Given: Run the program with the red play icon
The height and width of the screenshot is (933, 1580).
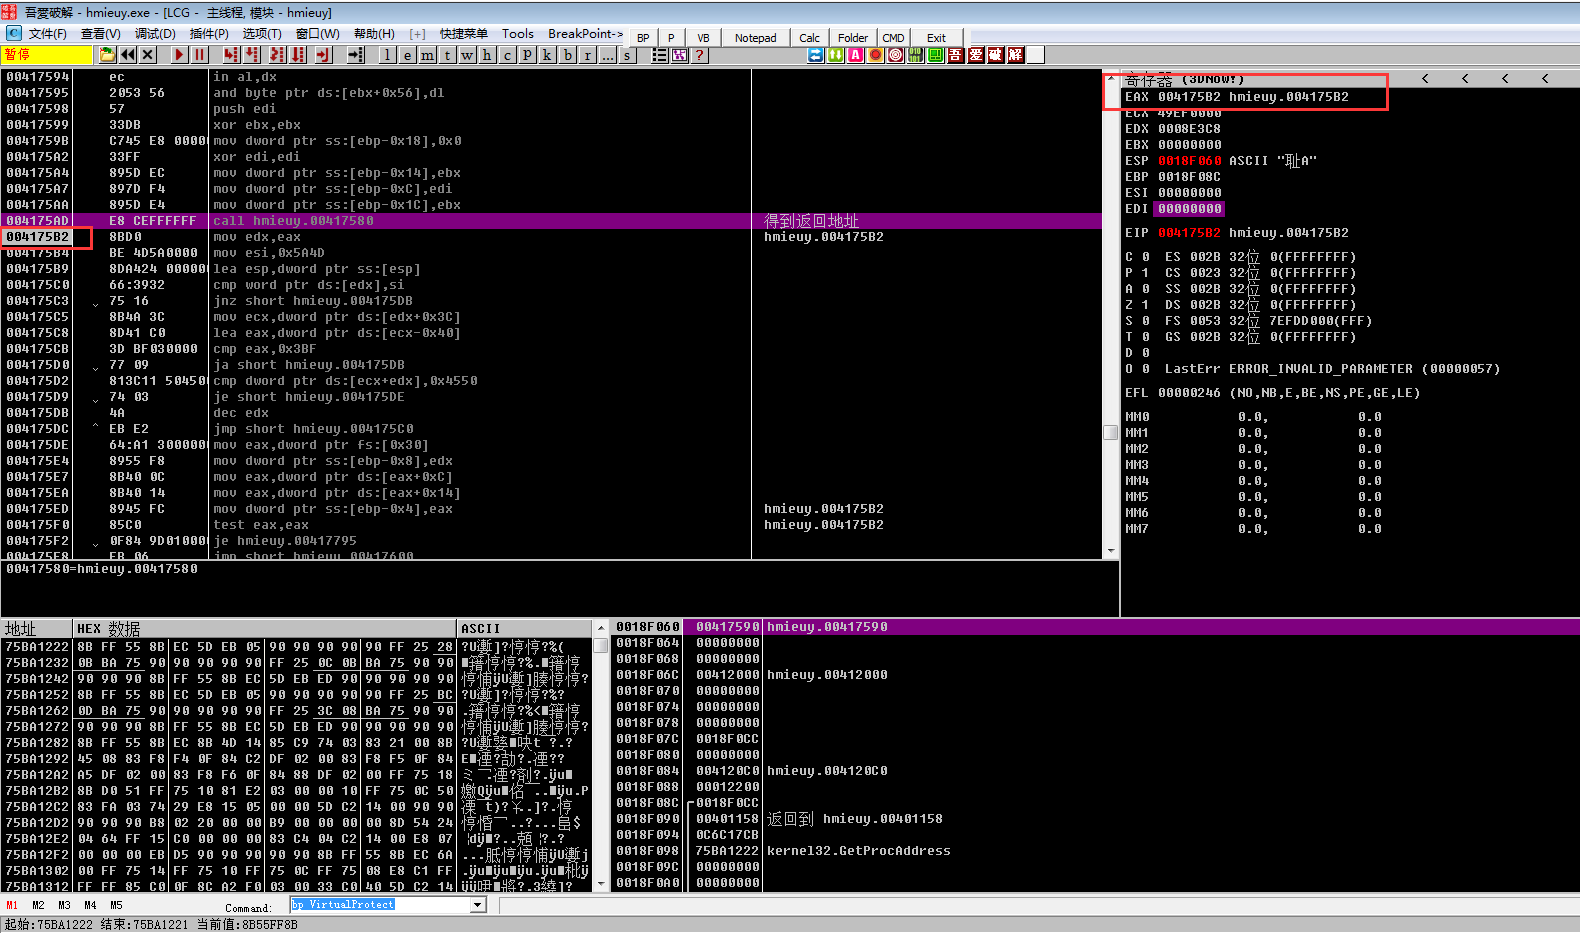Looking at the screenshot, I should (x=179, y=55).
